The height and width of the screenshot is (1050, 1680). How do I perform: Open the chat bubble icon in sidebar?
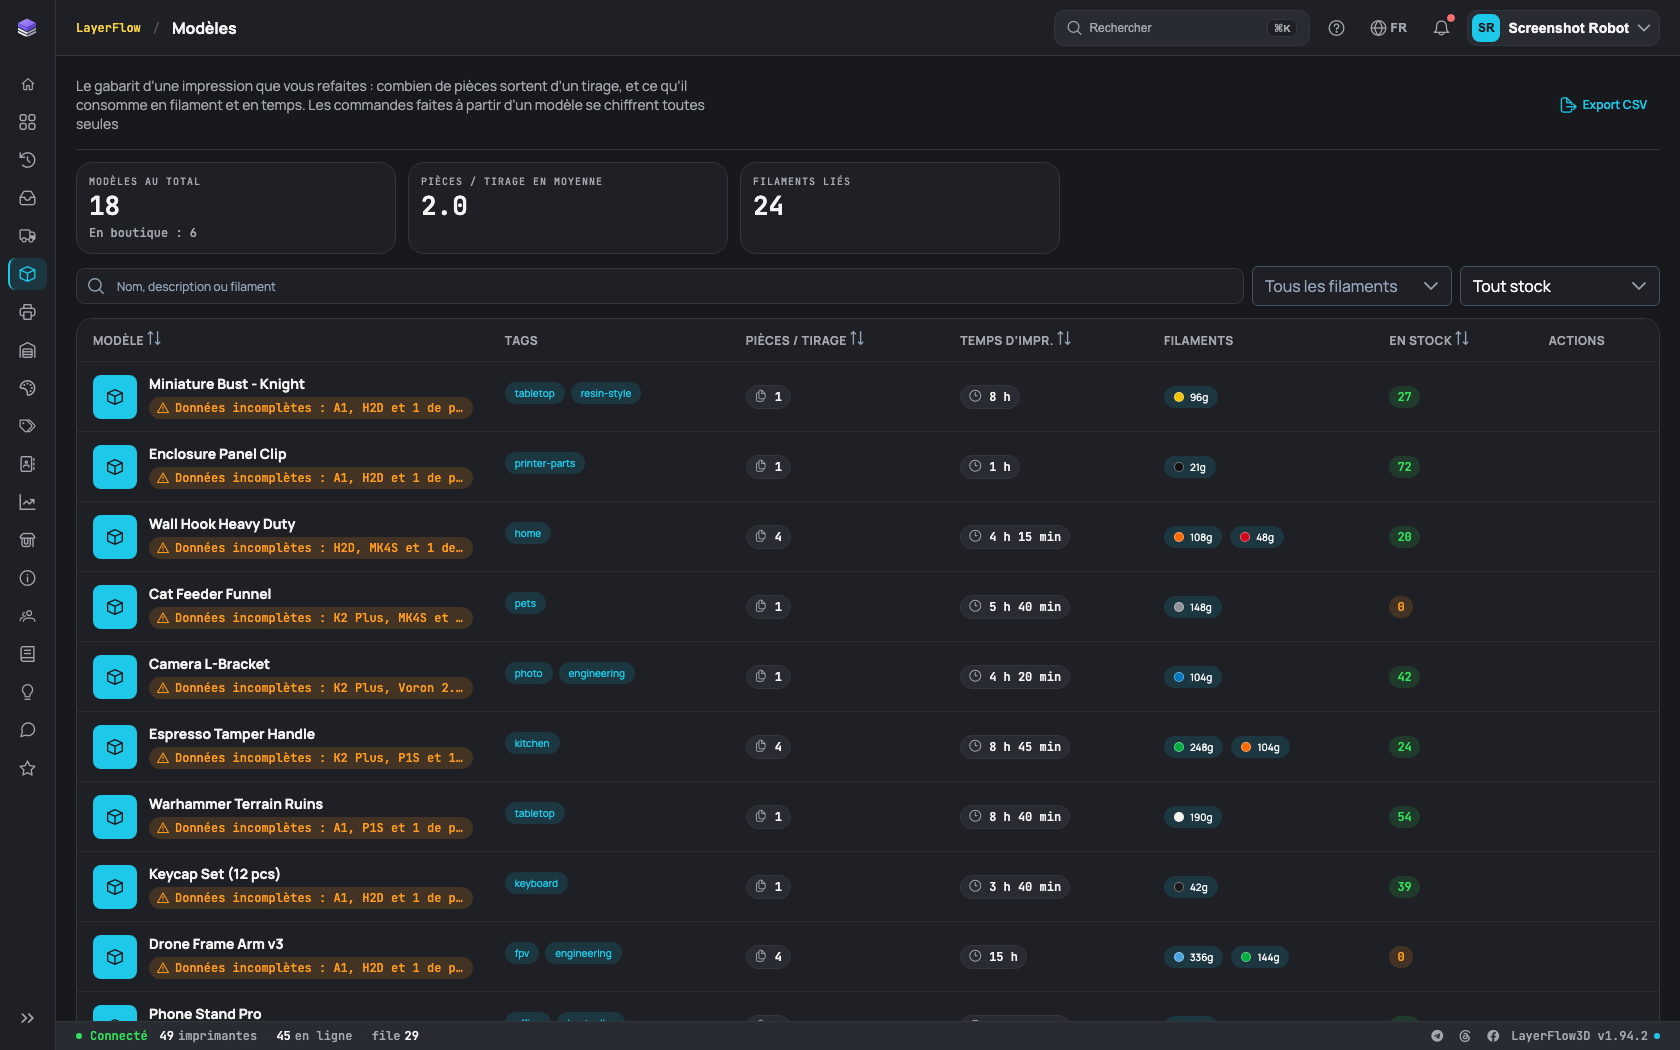pos(27,730)
